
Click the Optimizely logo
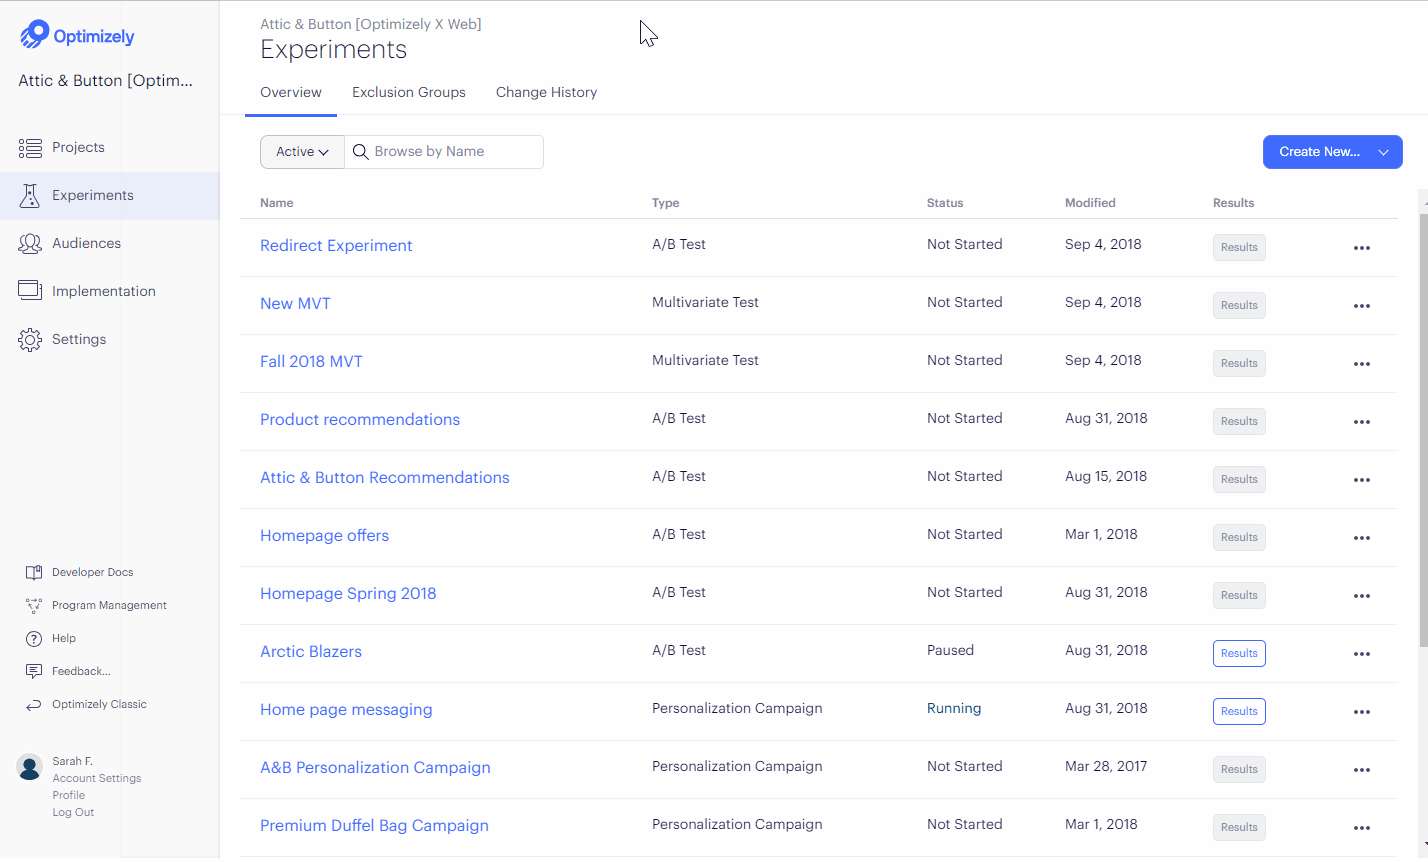(x=77, y=35)
